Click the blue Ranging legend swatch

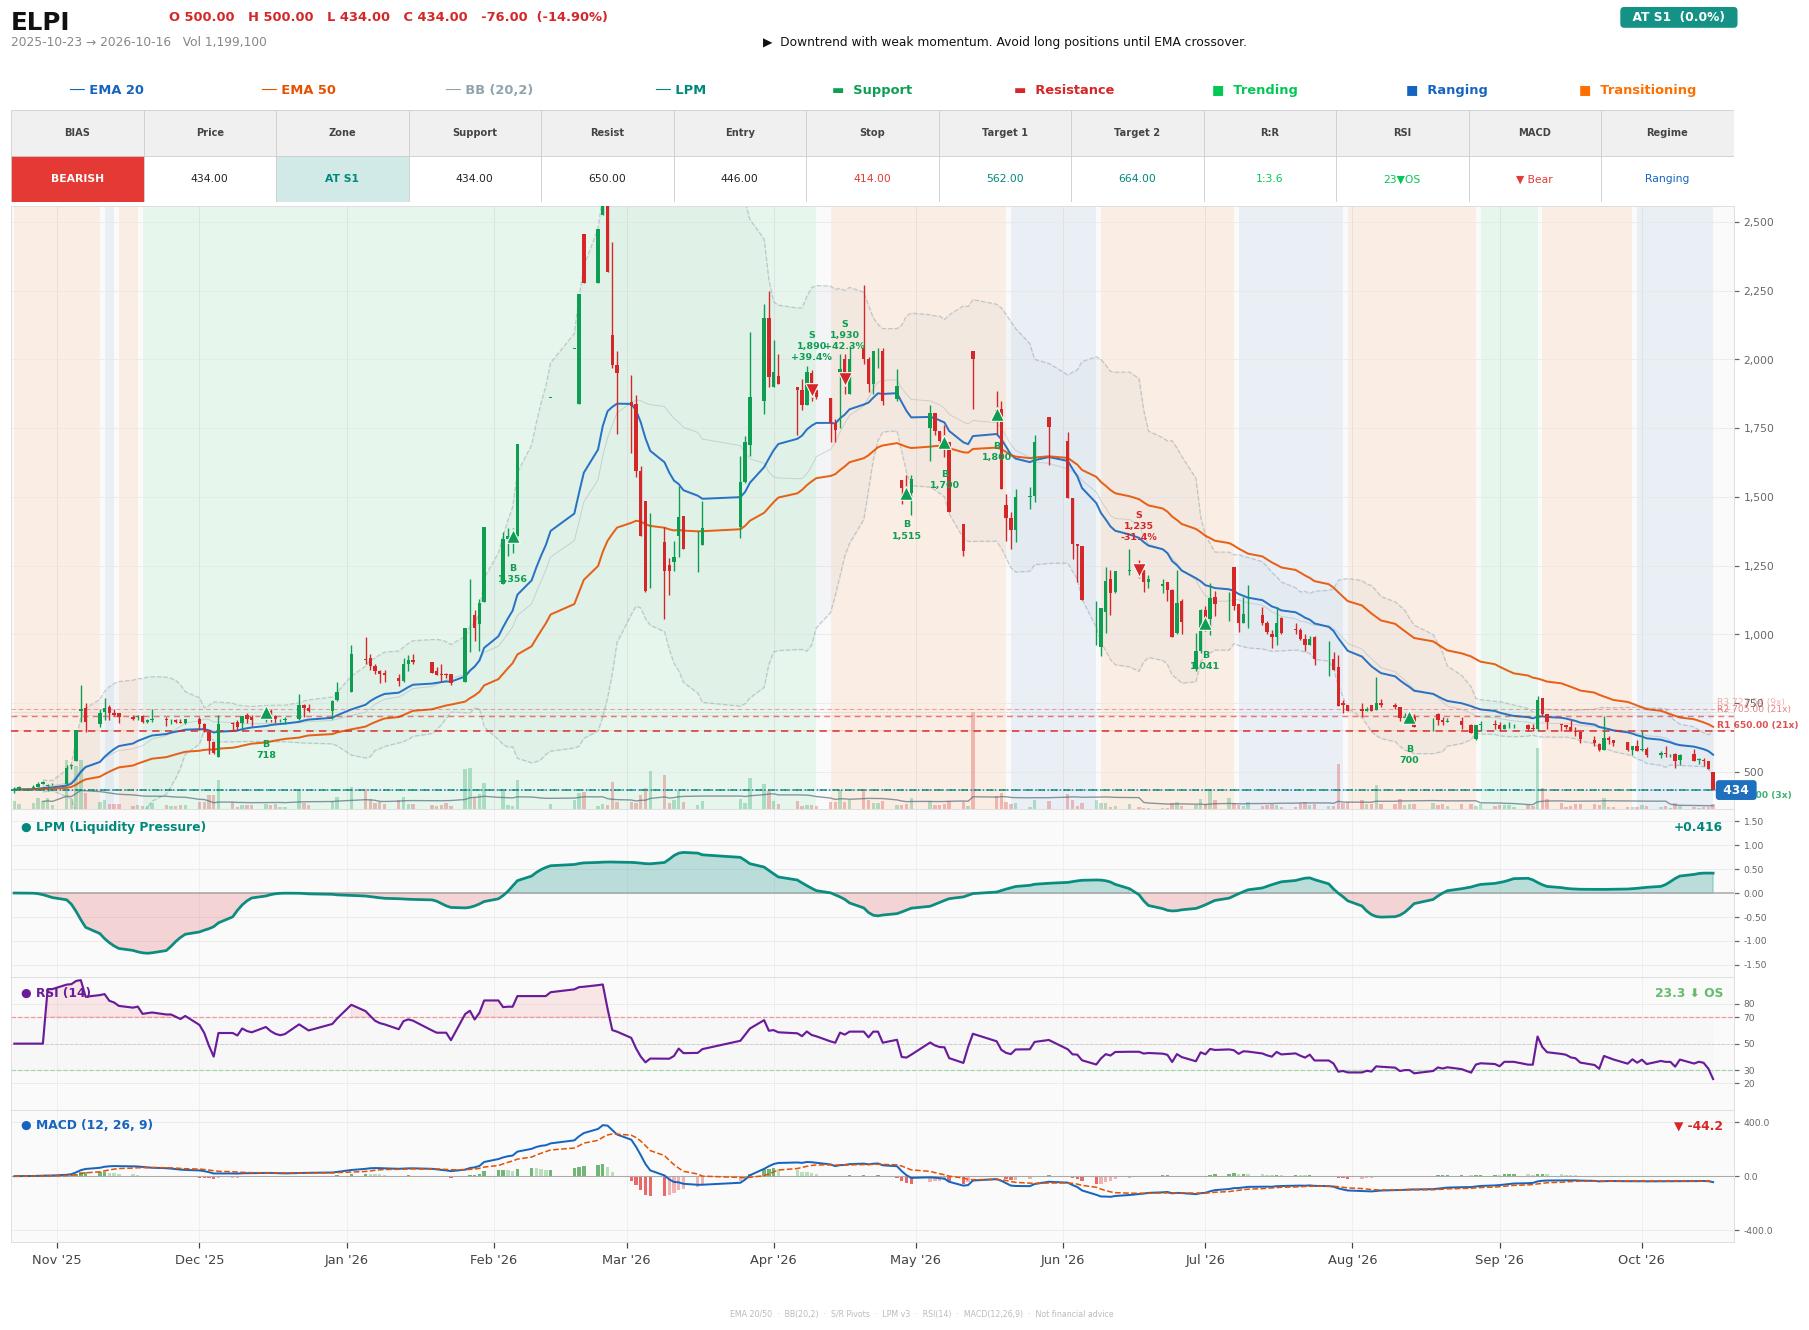1412,90
